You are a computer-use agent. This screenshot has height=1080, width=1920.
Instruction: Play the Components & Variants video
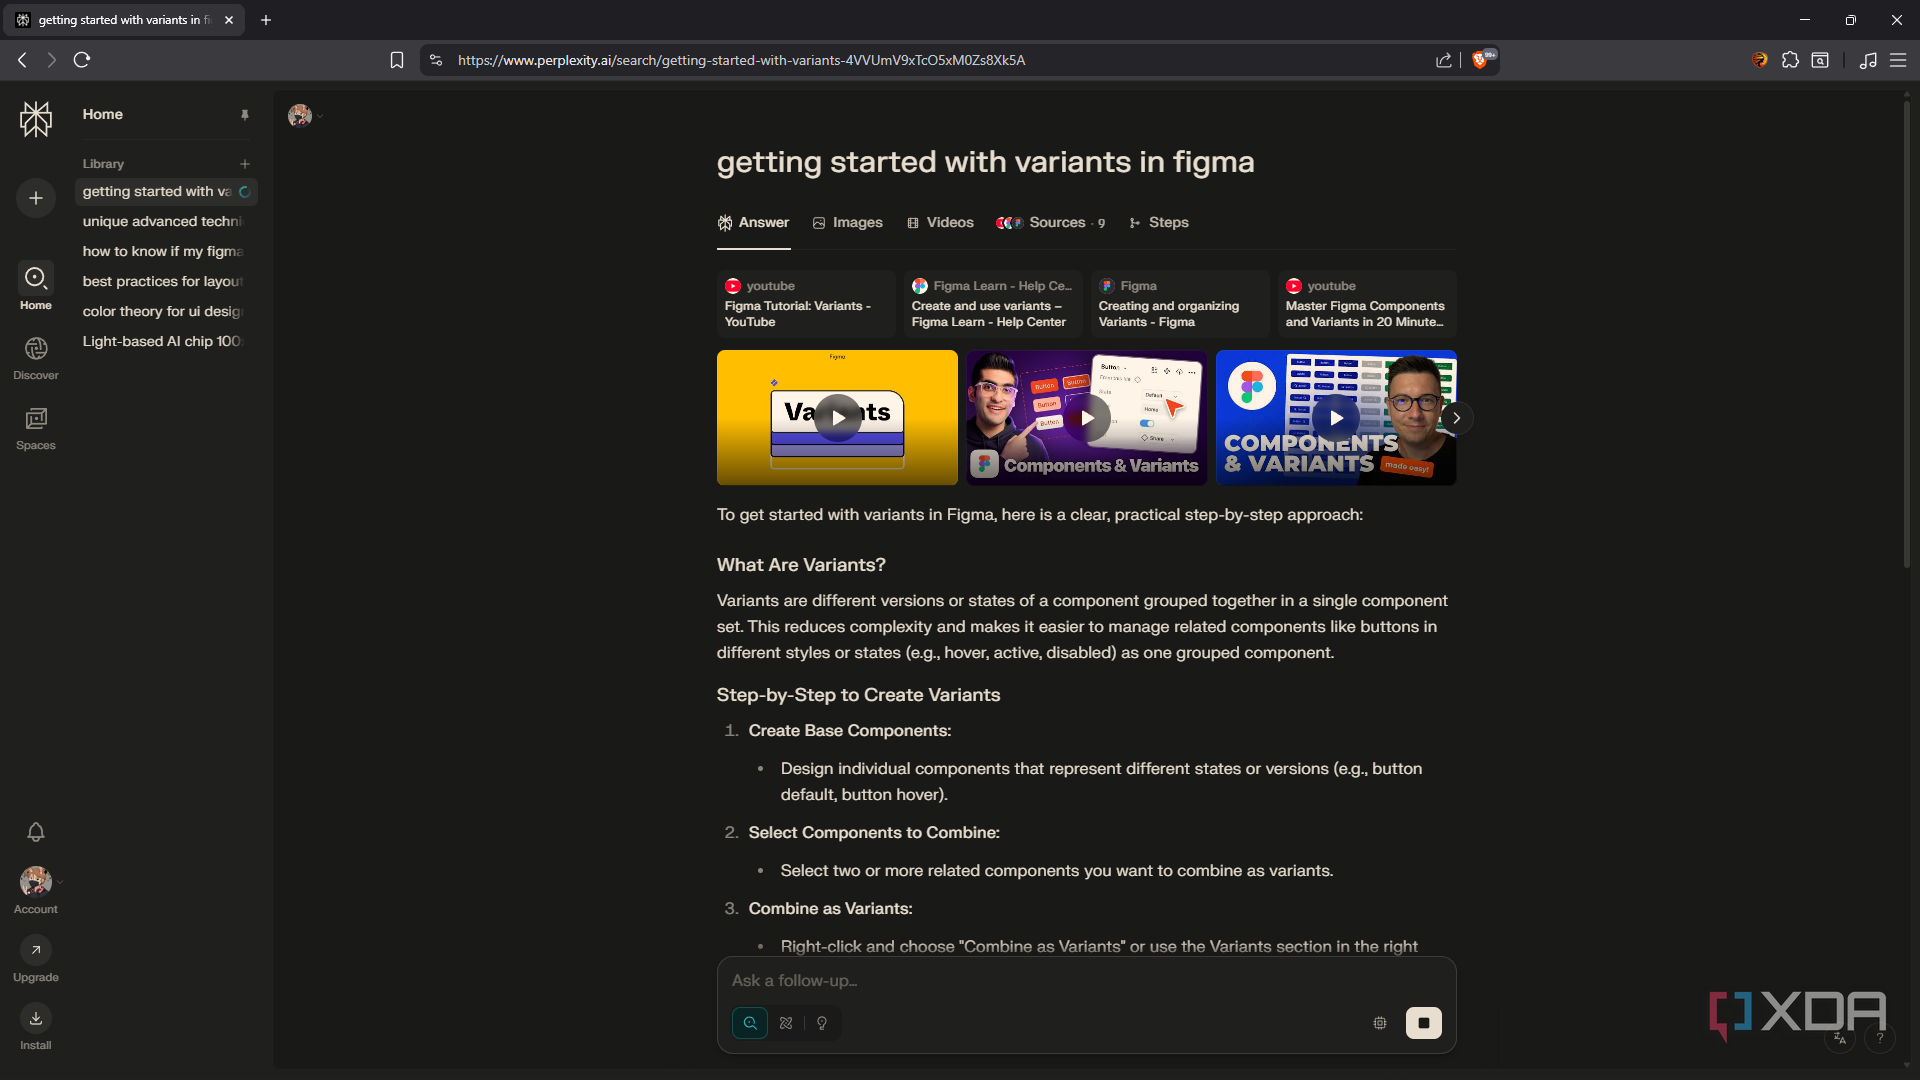1087,418
